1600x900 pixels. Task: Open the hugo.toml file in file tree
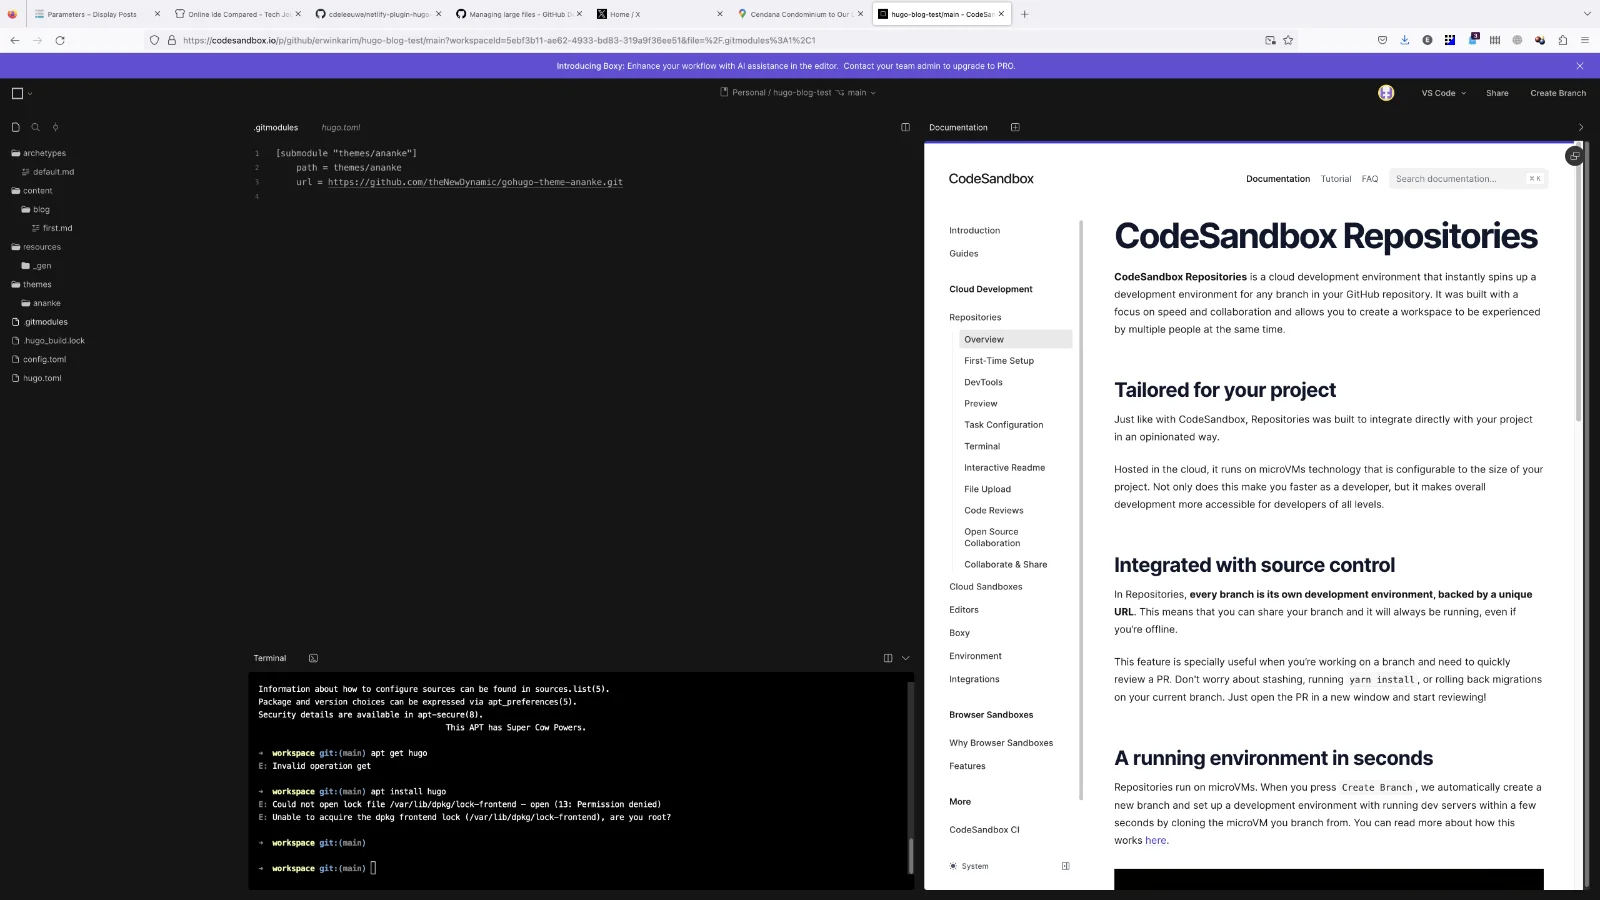coord(37,378)
